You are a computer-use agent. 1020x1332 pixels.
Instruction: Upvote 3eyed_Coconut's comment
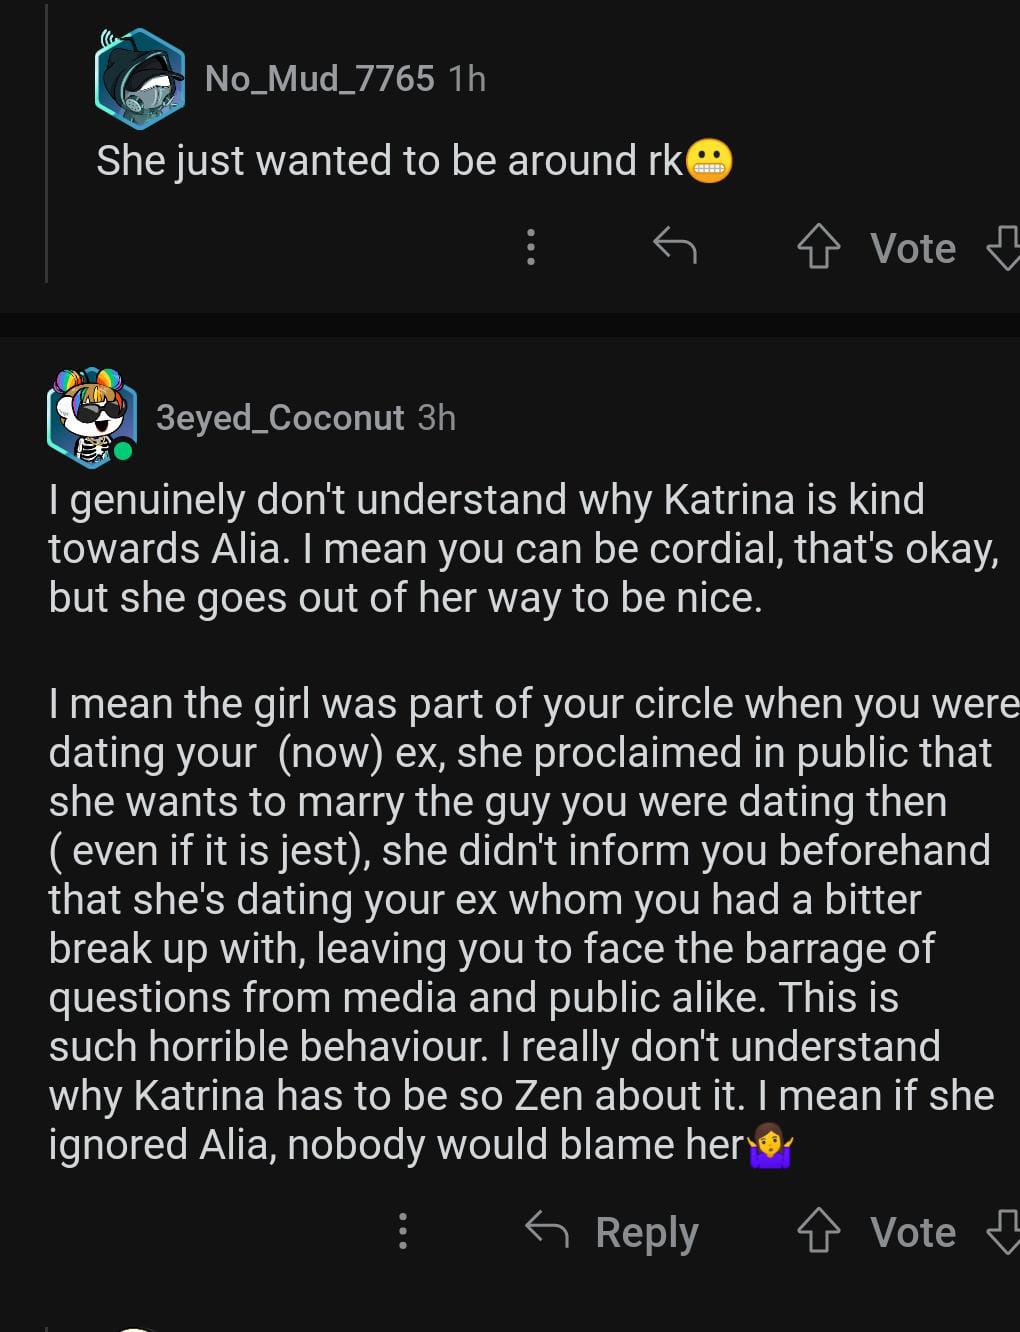[818, 1231]
